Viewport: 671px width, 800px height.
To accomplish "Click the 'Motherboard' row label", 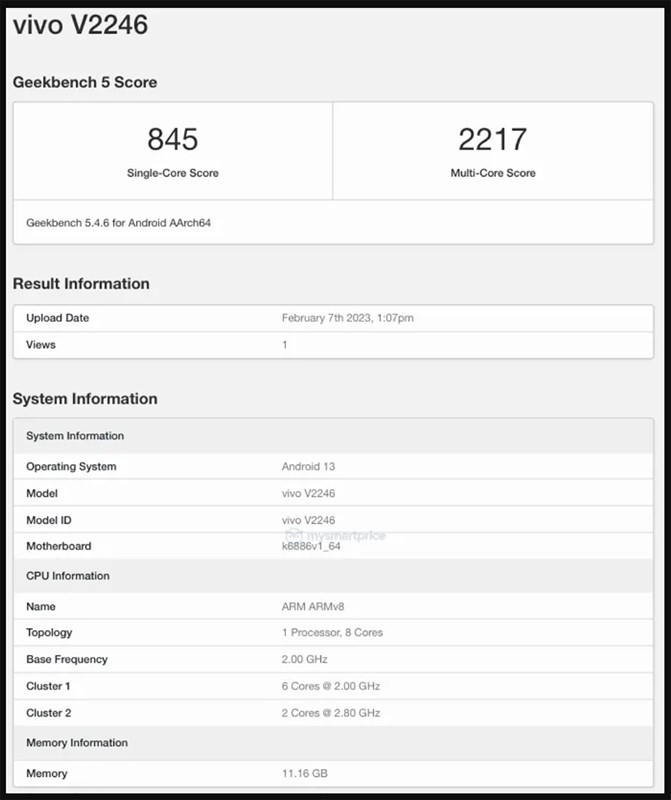I will click(x=59, y=546).
